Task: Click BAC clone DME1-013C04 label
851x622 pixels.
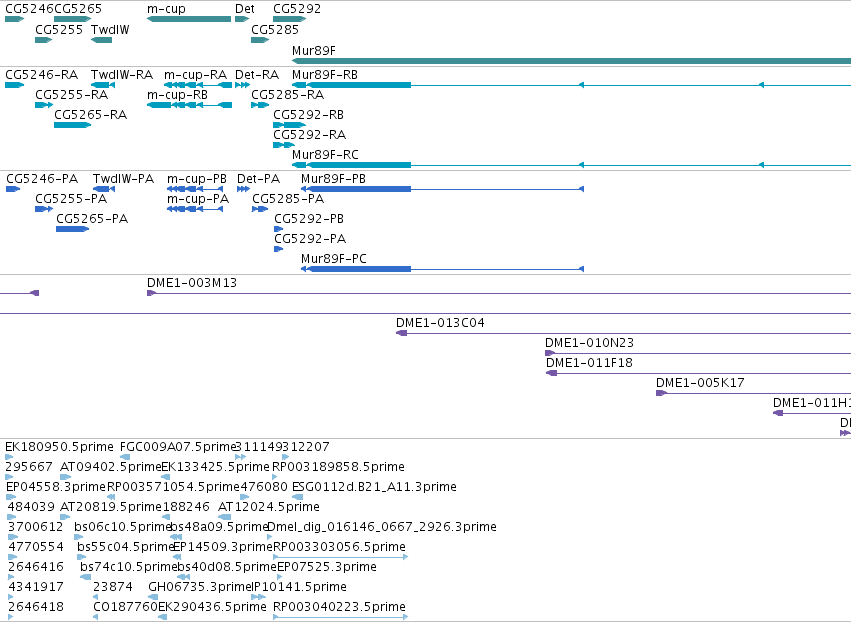Action: point(440,323)
